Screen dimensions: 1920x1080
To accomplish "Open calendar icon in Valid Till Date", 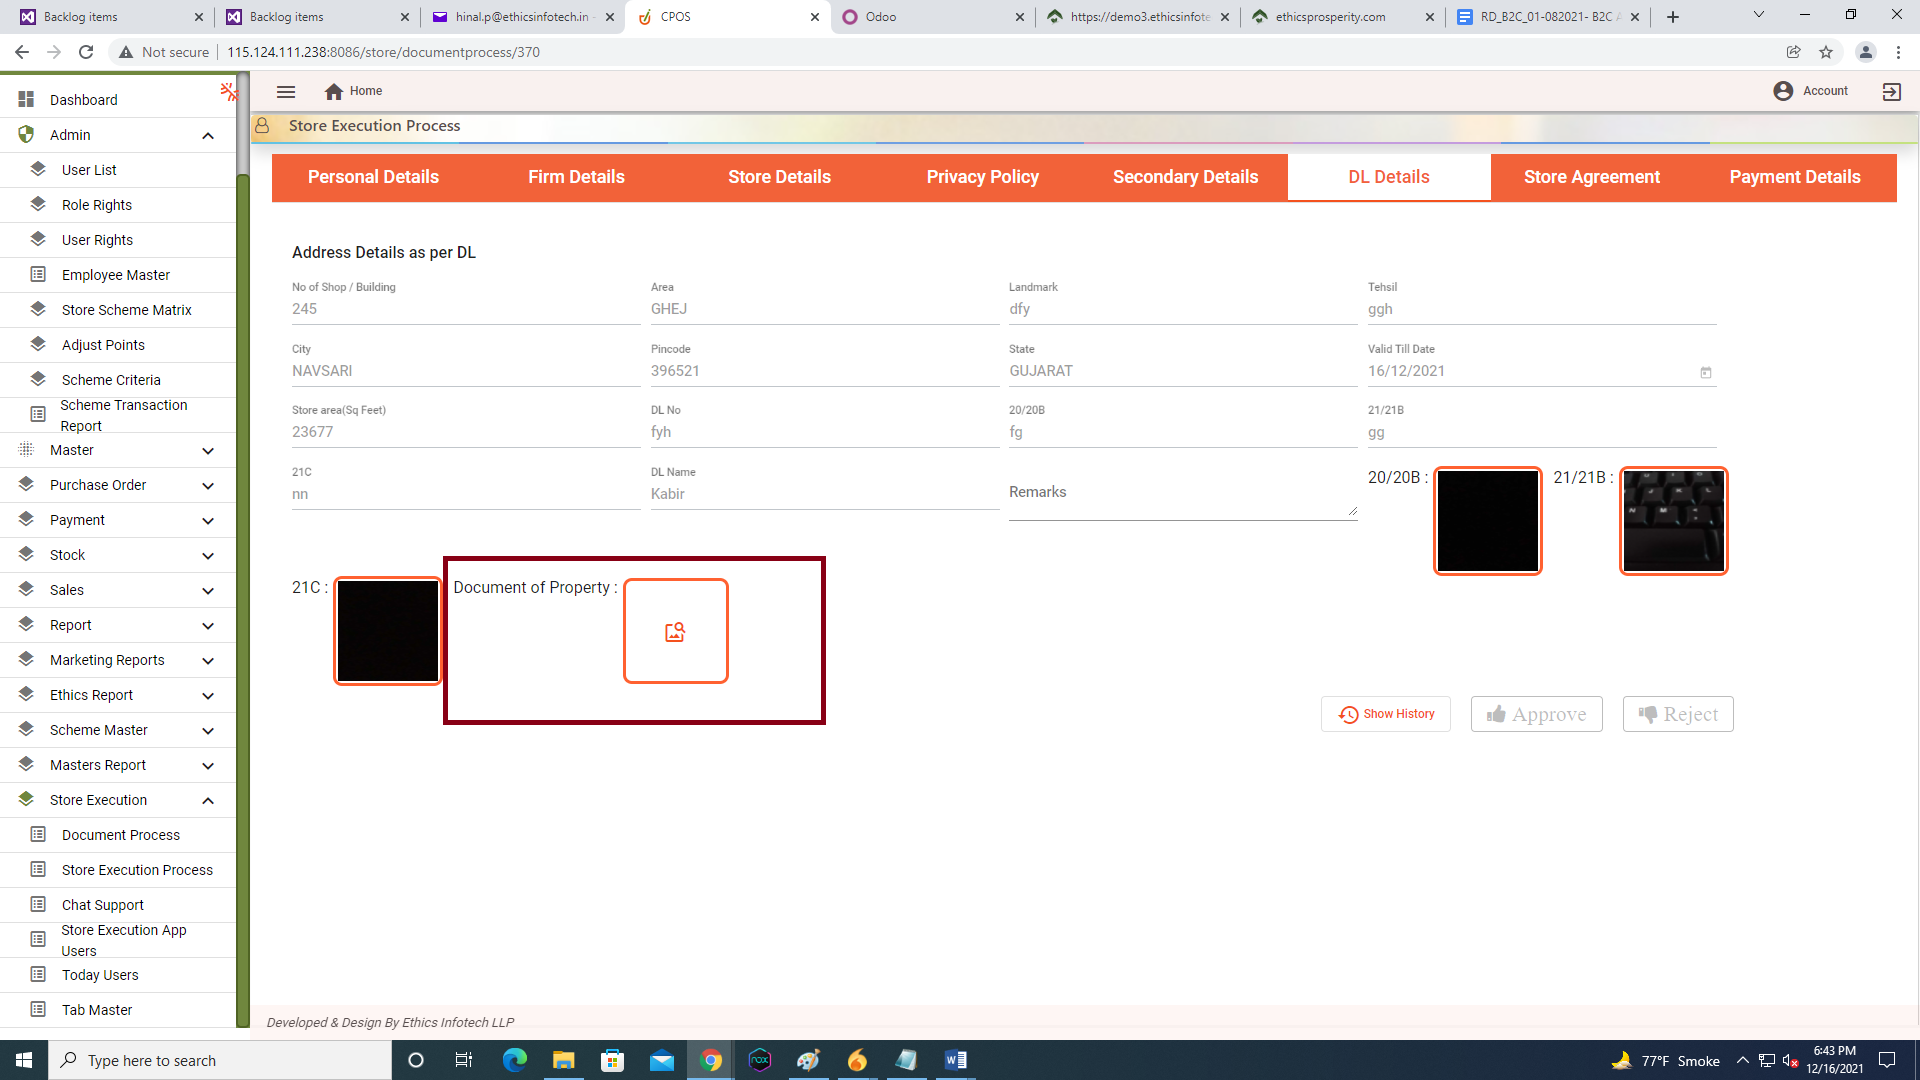I will (1706, 372).
